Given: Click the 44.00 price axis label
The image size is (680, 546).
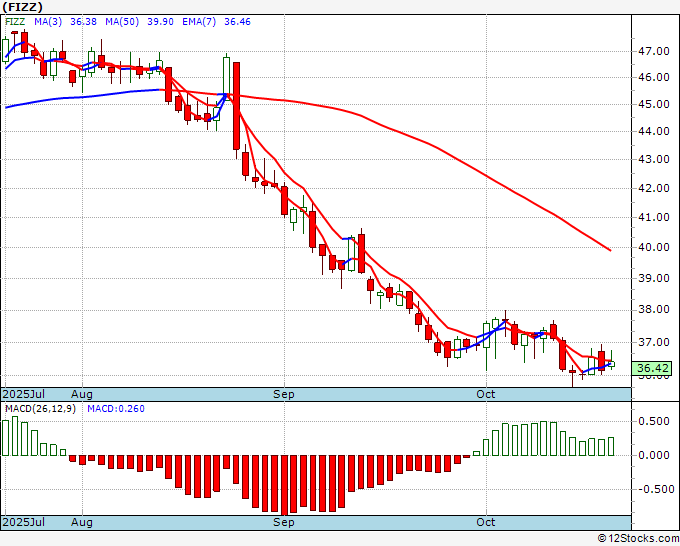Looking at the screenshot, I should click(654, 131).
